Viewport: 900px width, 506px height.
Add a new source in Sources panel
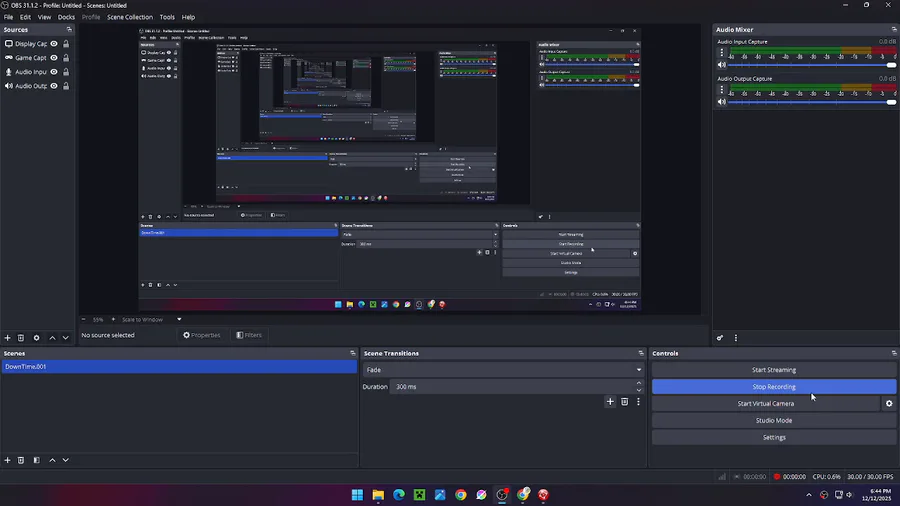click(x=7, y=338)
